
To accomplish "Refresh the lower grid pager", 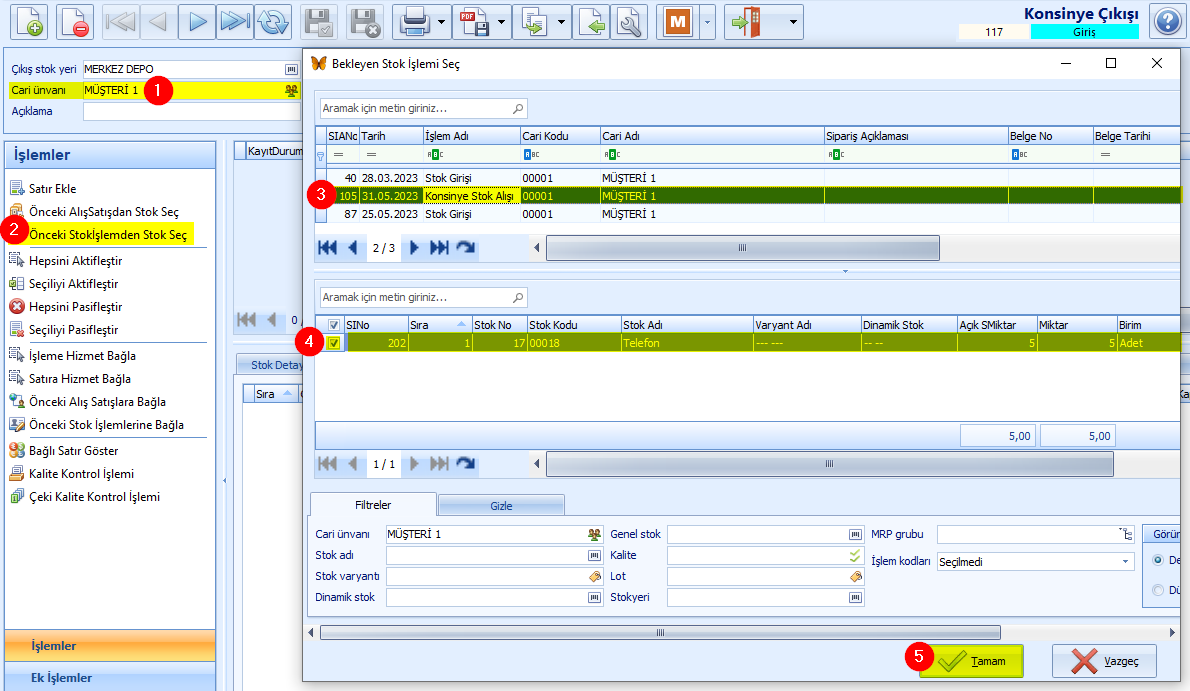I will [x=466, y=463].
